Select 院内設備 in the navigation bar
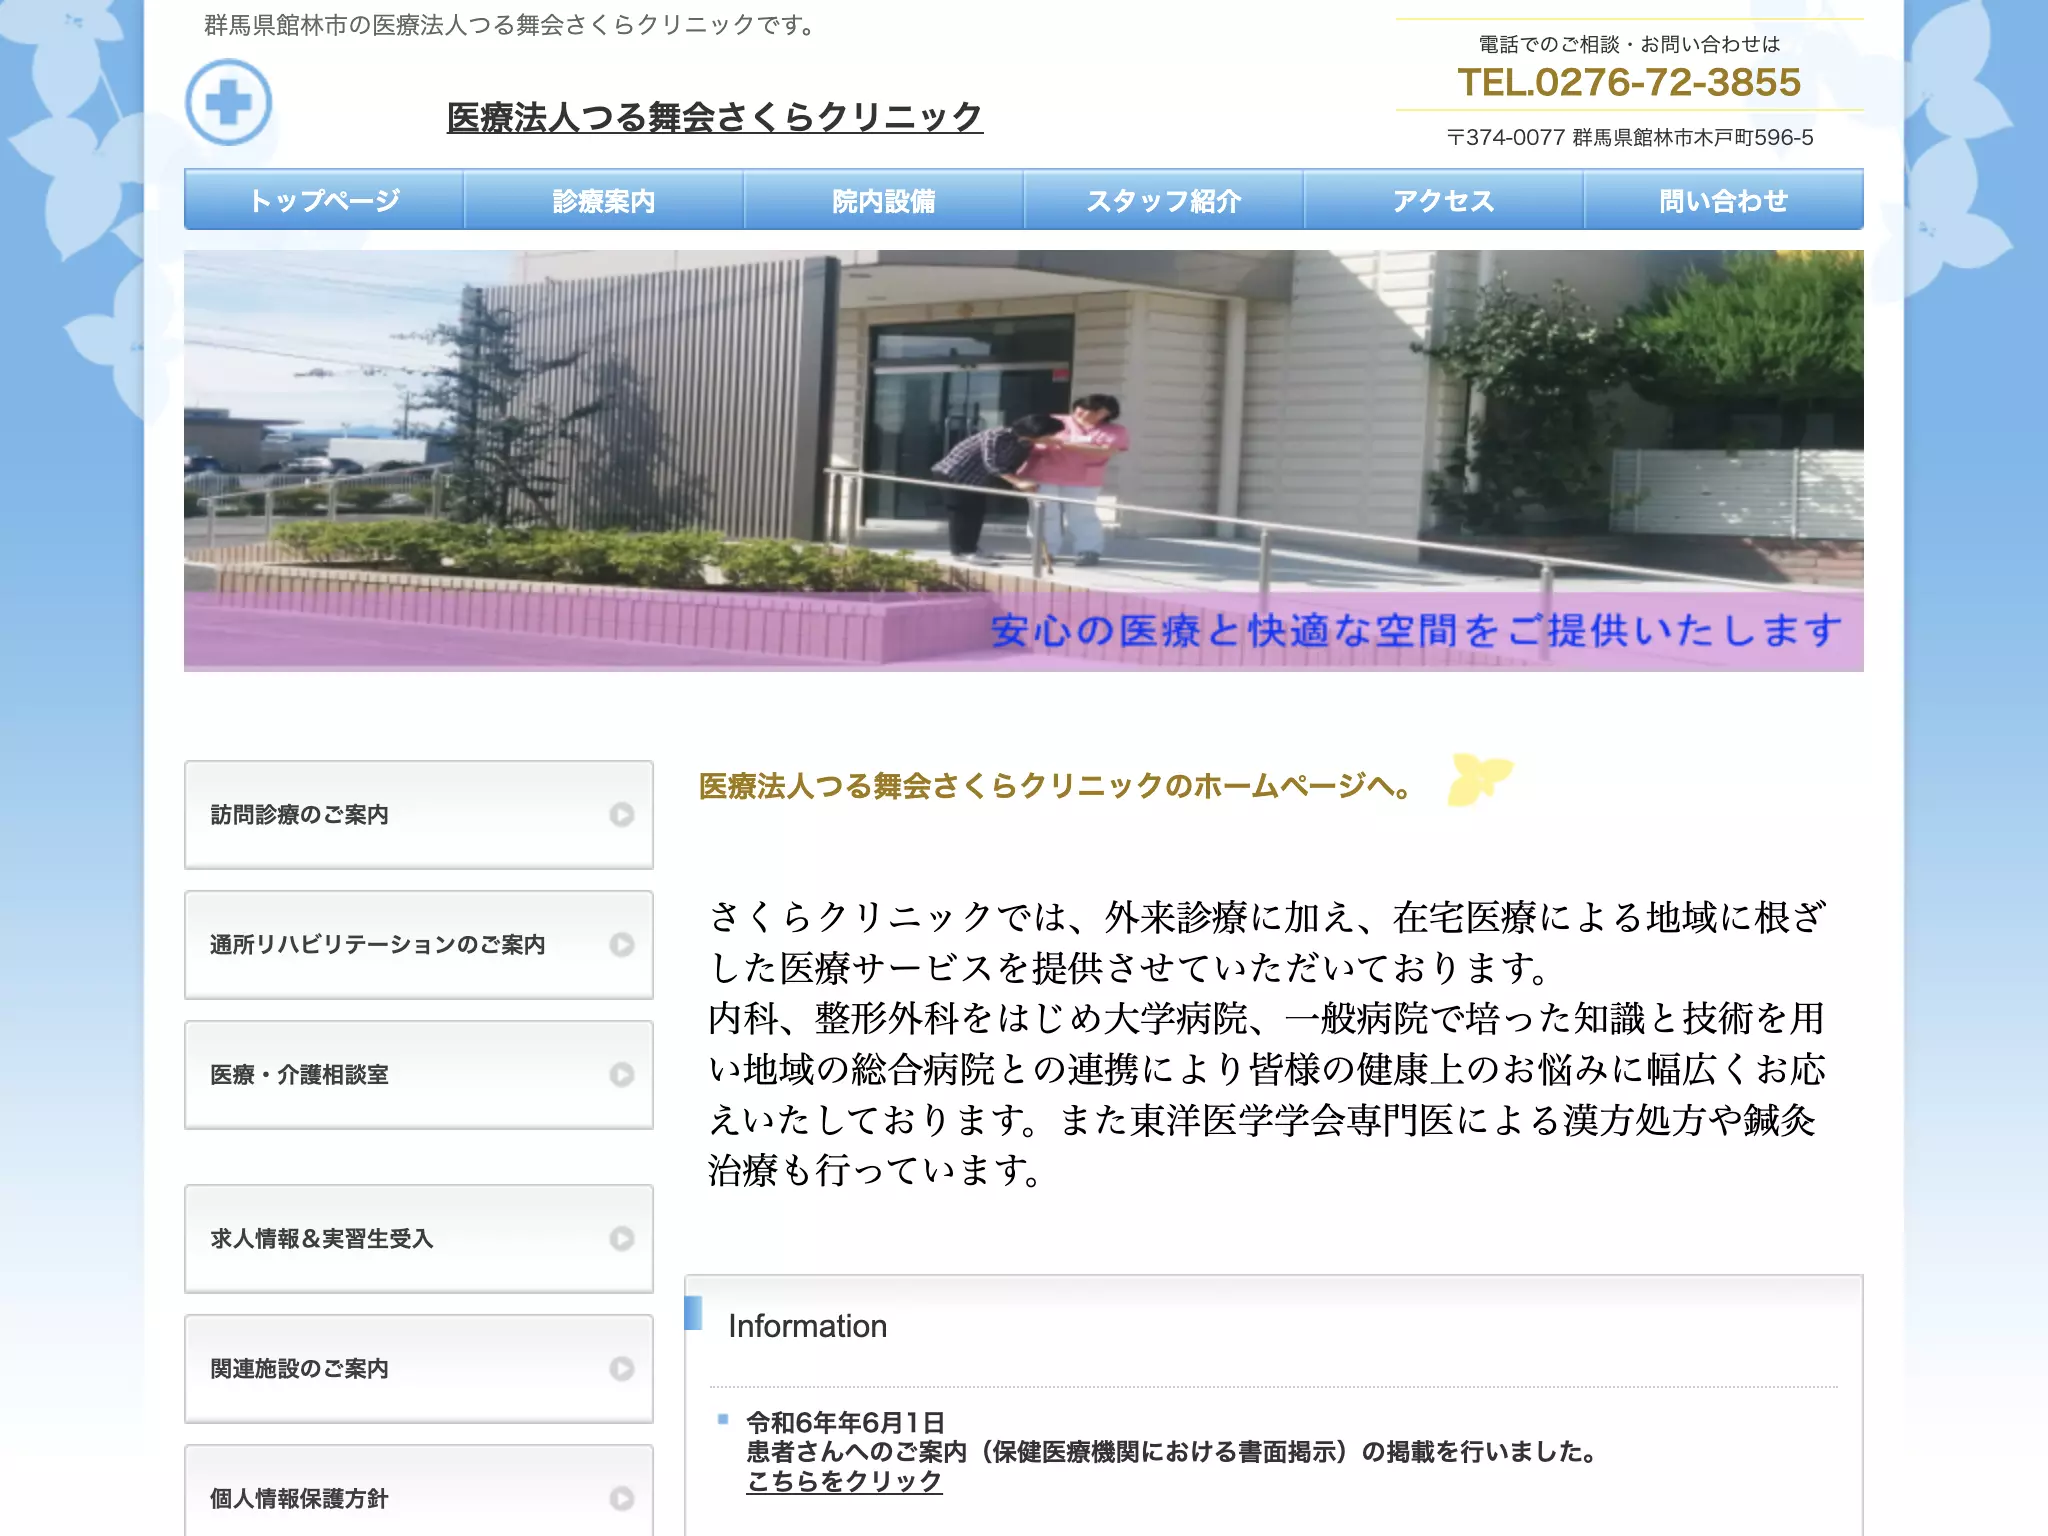Screen dimensions: 2048x1536 pos(884,200)
